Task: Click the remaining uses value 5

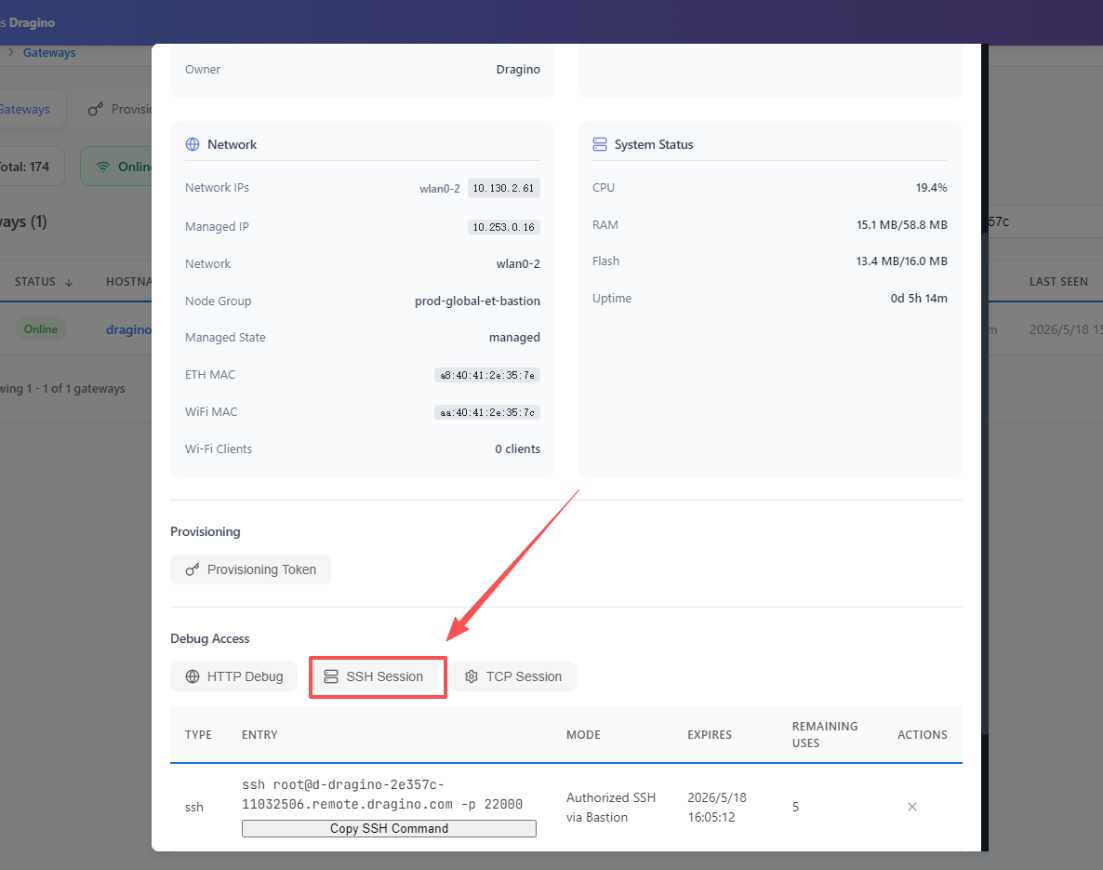Action: [796, 807]
